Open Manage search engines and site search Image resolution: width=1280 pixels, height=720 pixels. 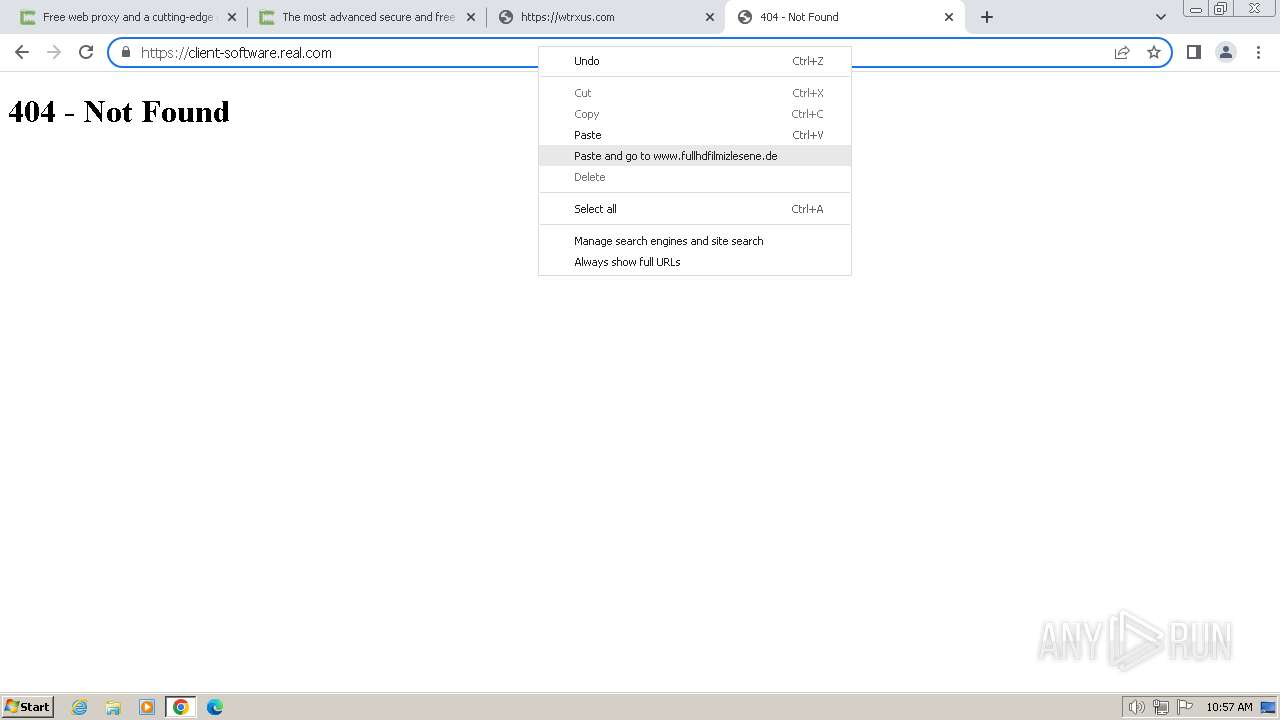tap(695, 241)
